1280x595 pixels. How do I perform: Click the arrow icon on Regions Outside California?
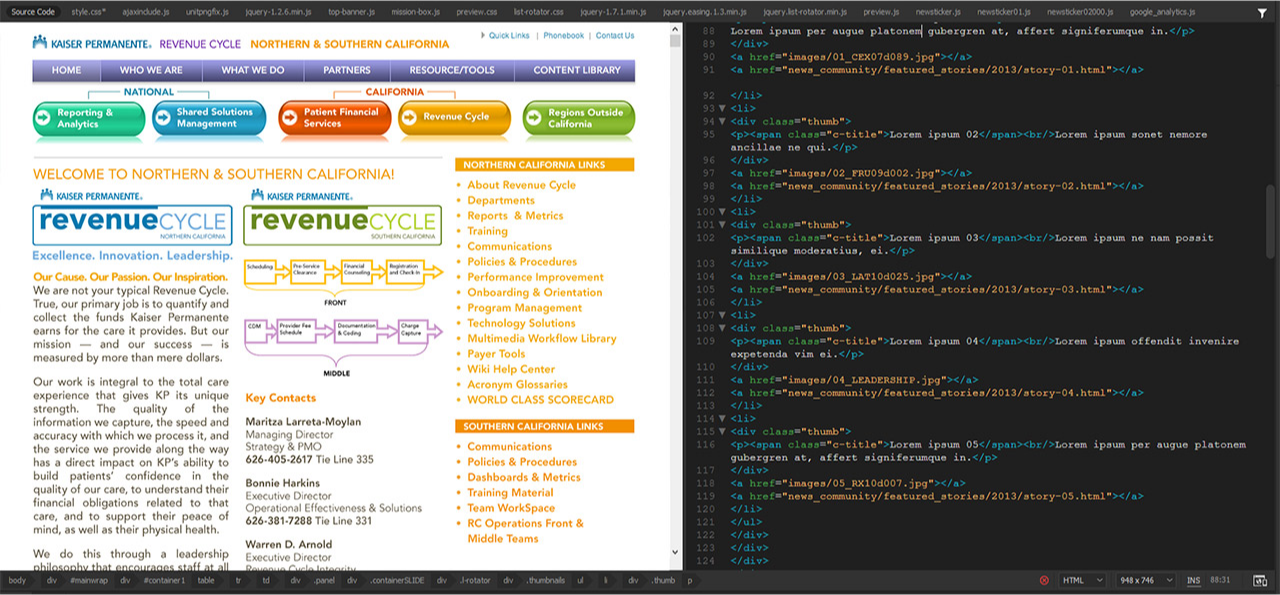coord(533,118)
